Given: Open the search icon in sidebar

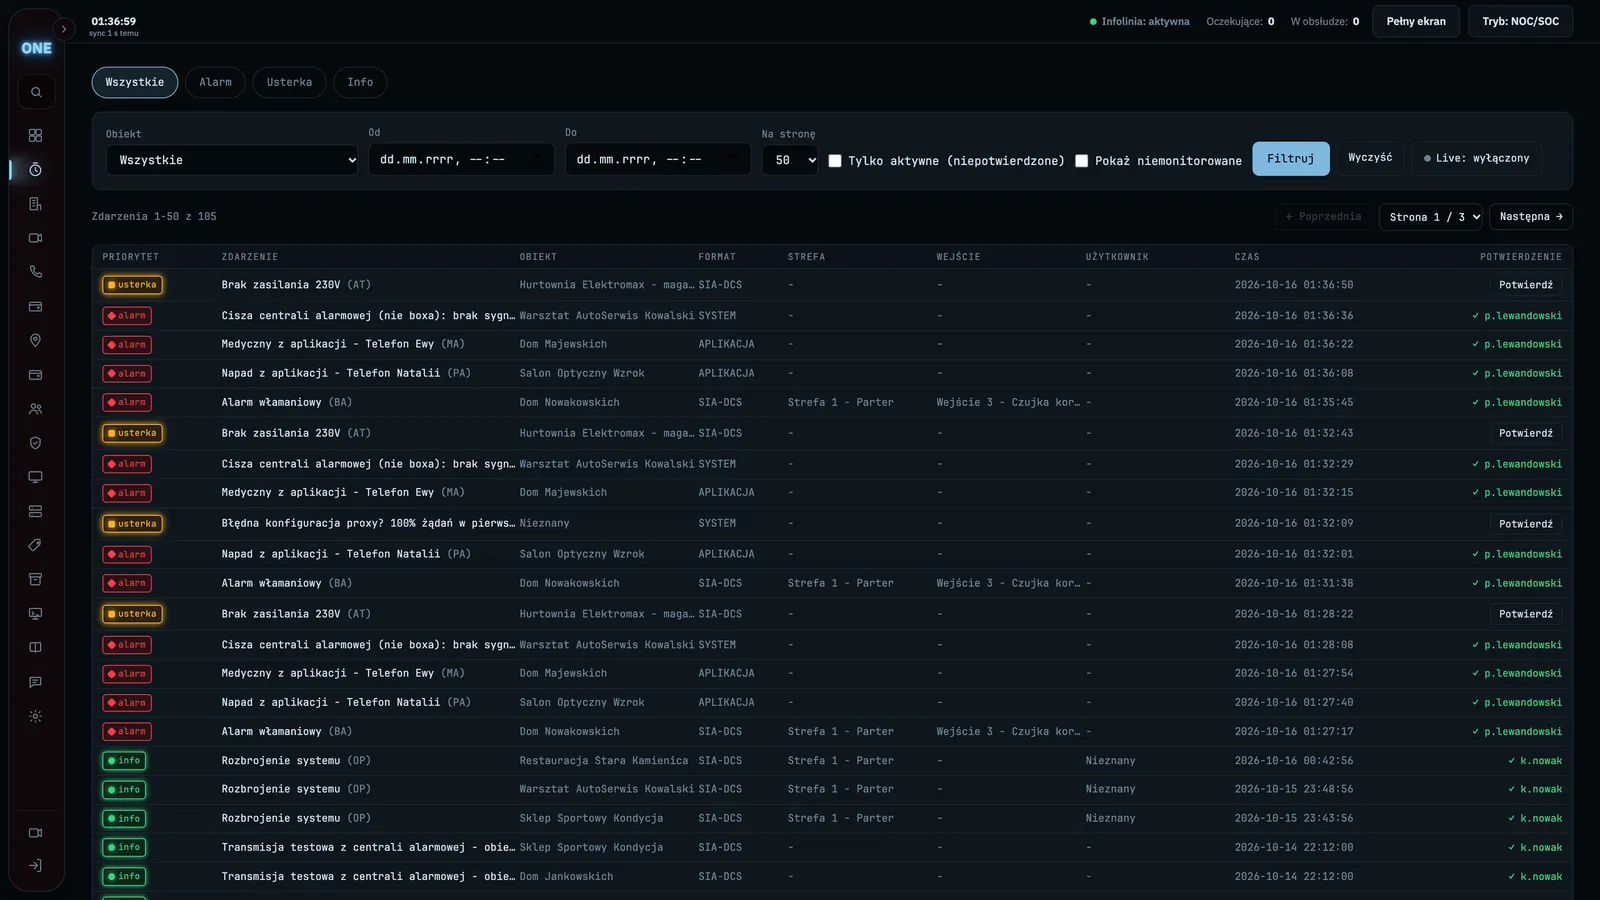Looking at the screenshot, I should 36,92.
